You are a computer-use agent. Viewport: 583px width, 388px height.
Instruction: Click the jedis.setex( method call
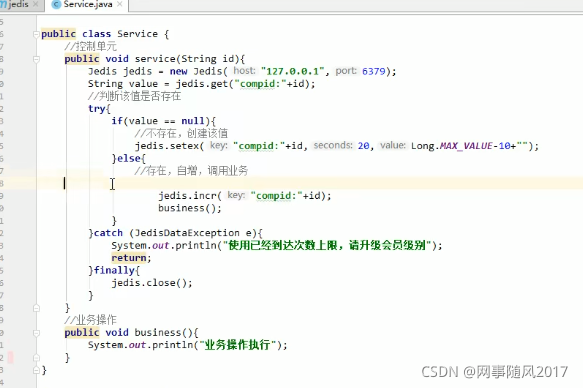pyautogui.click(x=170, y=146)
